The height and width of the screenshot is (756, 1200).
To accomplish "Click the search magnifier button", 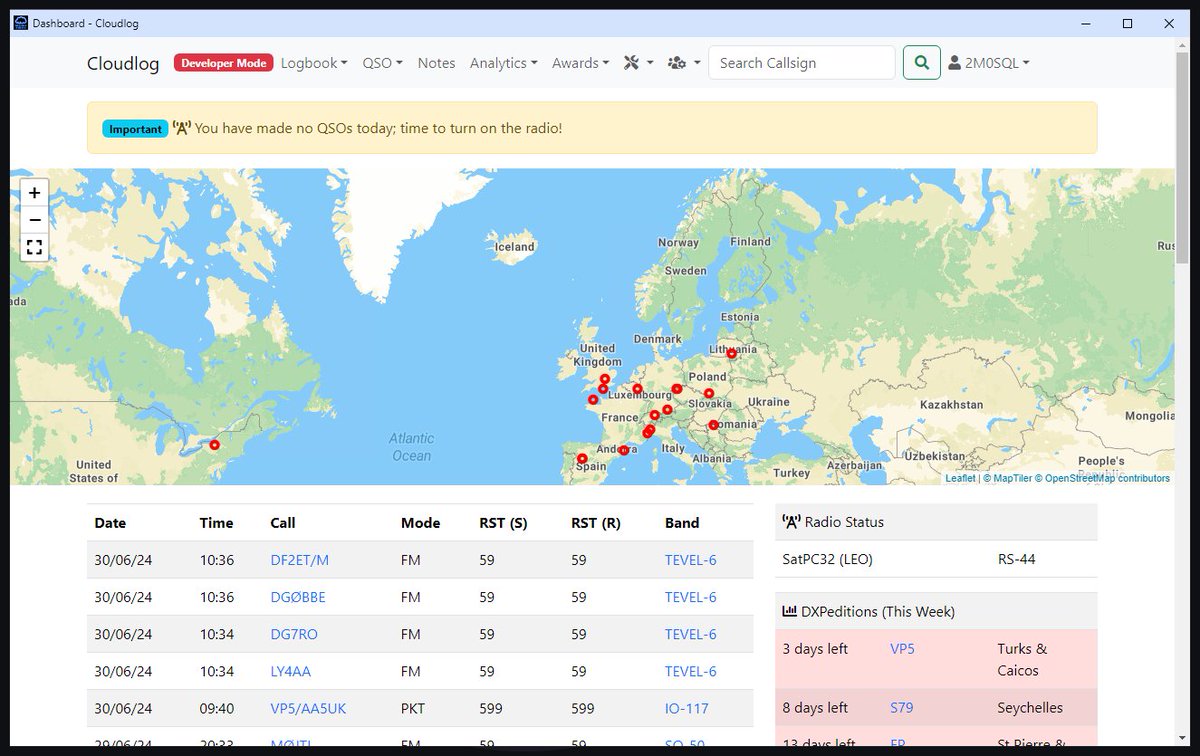I will [x=921, y=62].
